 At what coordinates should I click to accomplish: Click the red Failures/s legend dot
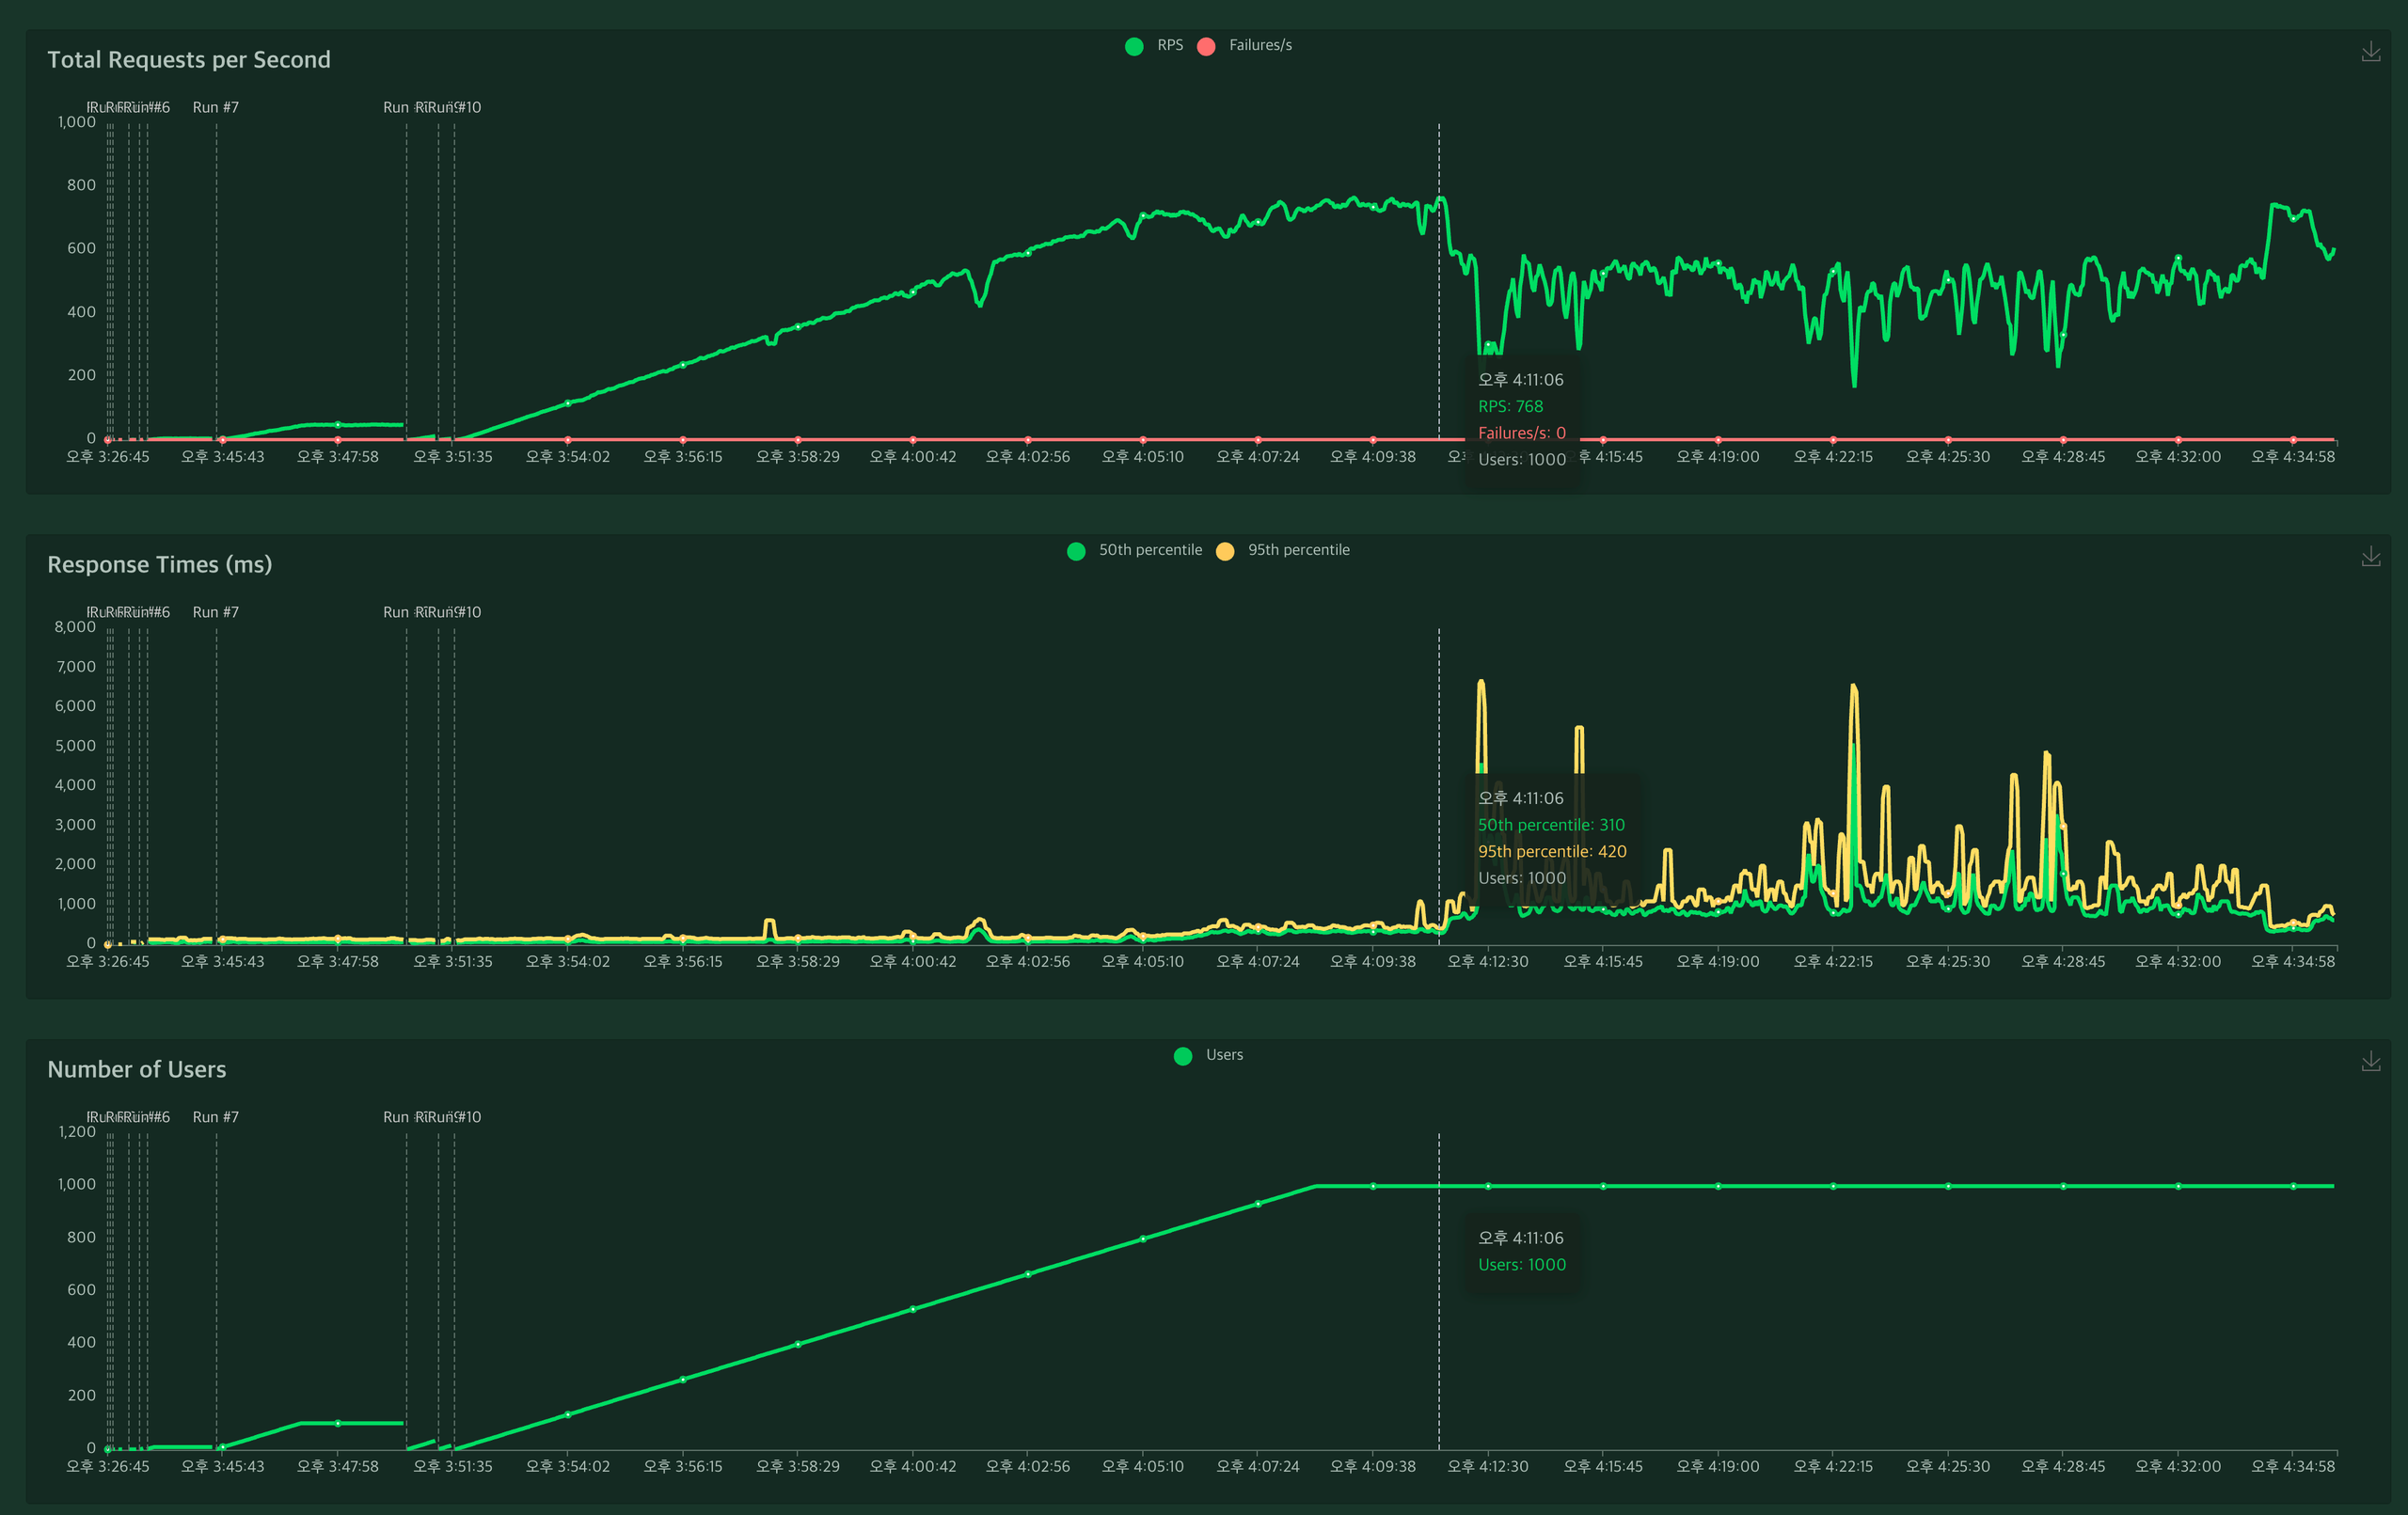1206,46
